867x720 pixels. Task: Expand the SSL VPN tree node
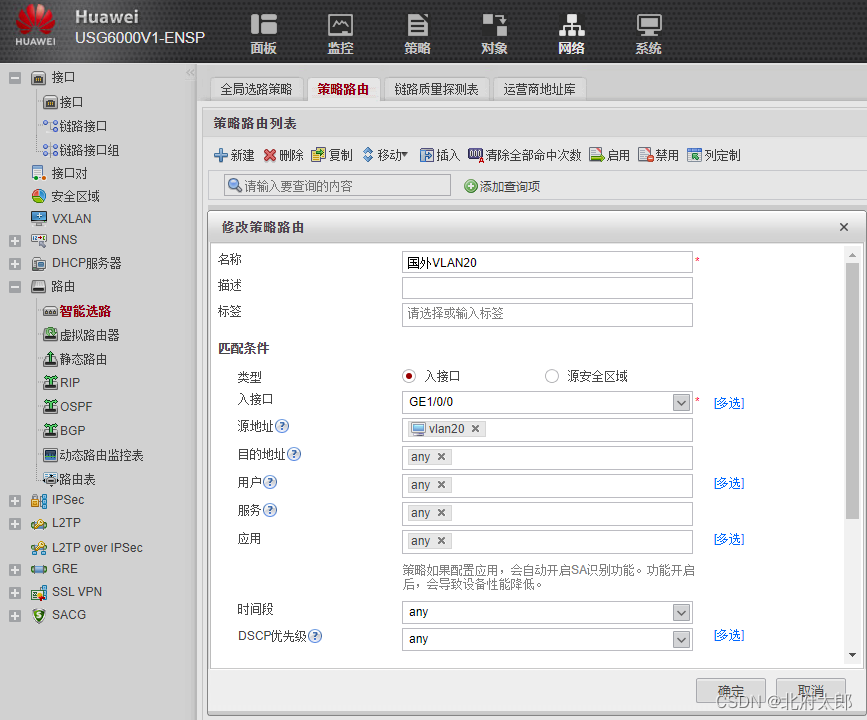coord(15,593)
